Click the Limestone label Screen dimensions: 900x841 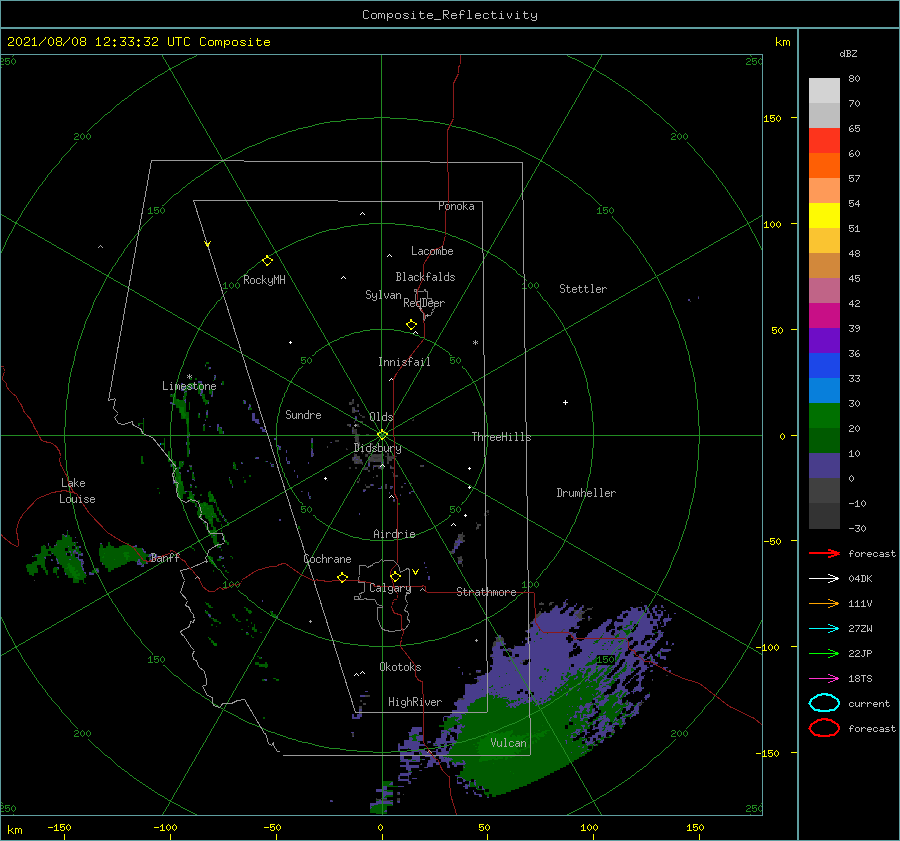(189, 386)
